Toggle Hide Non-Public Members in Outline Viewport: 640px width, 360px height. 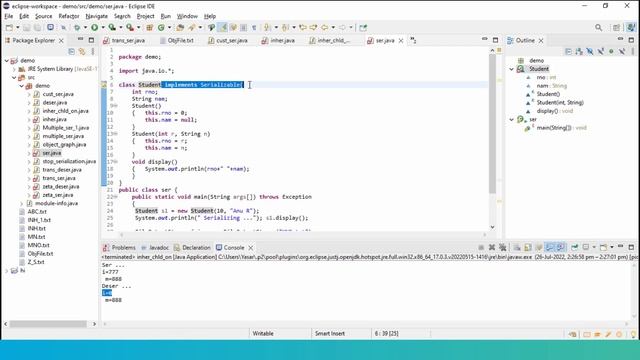[611, 51]
